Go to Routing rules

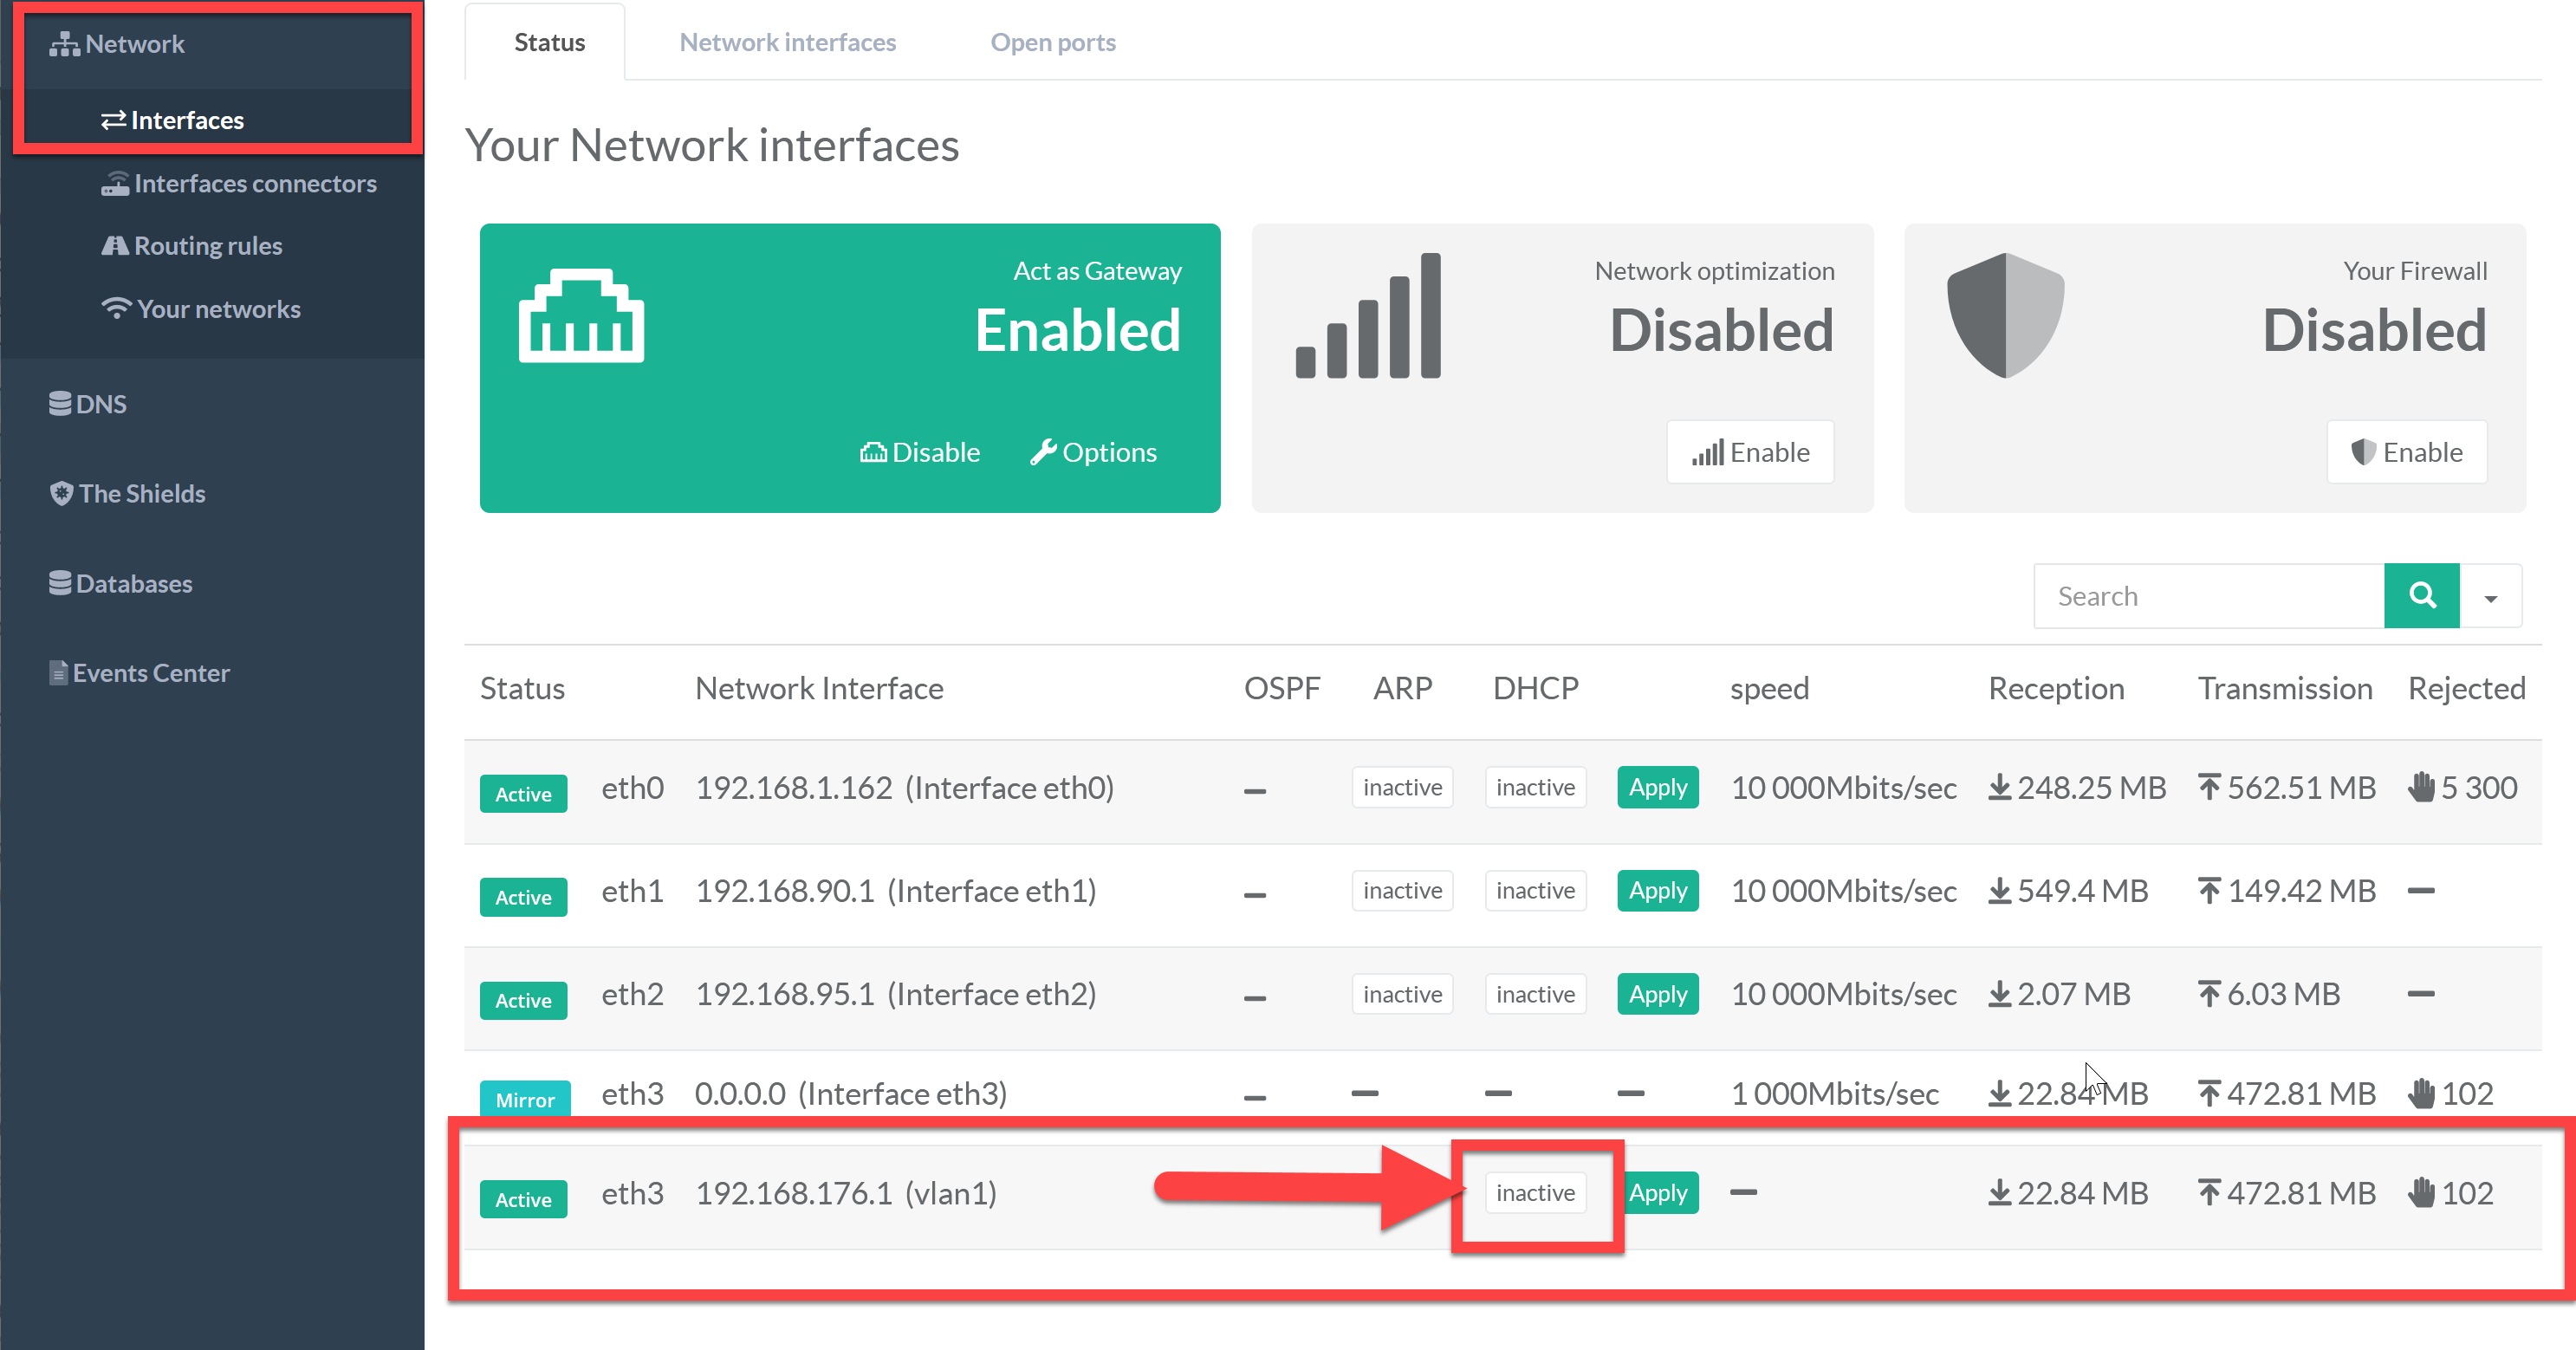(x=192, y=246)
